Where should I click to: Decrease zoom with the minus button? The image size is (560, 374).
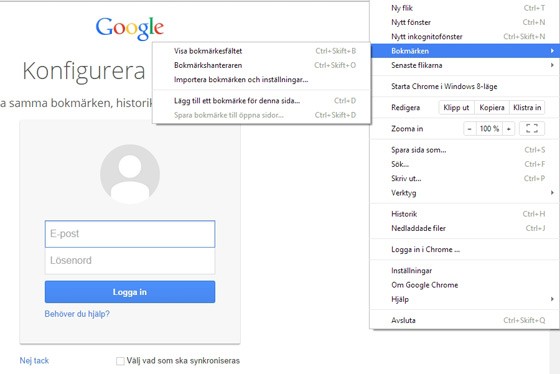pos(470,129)
